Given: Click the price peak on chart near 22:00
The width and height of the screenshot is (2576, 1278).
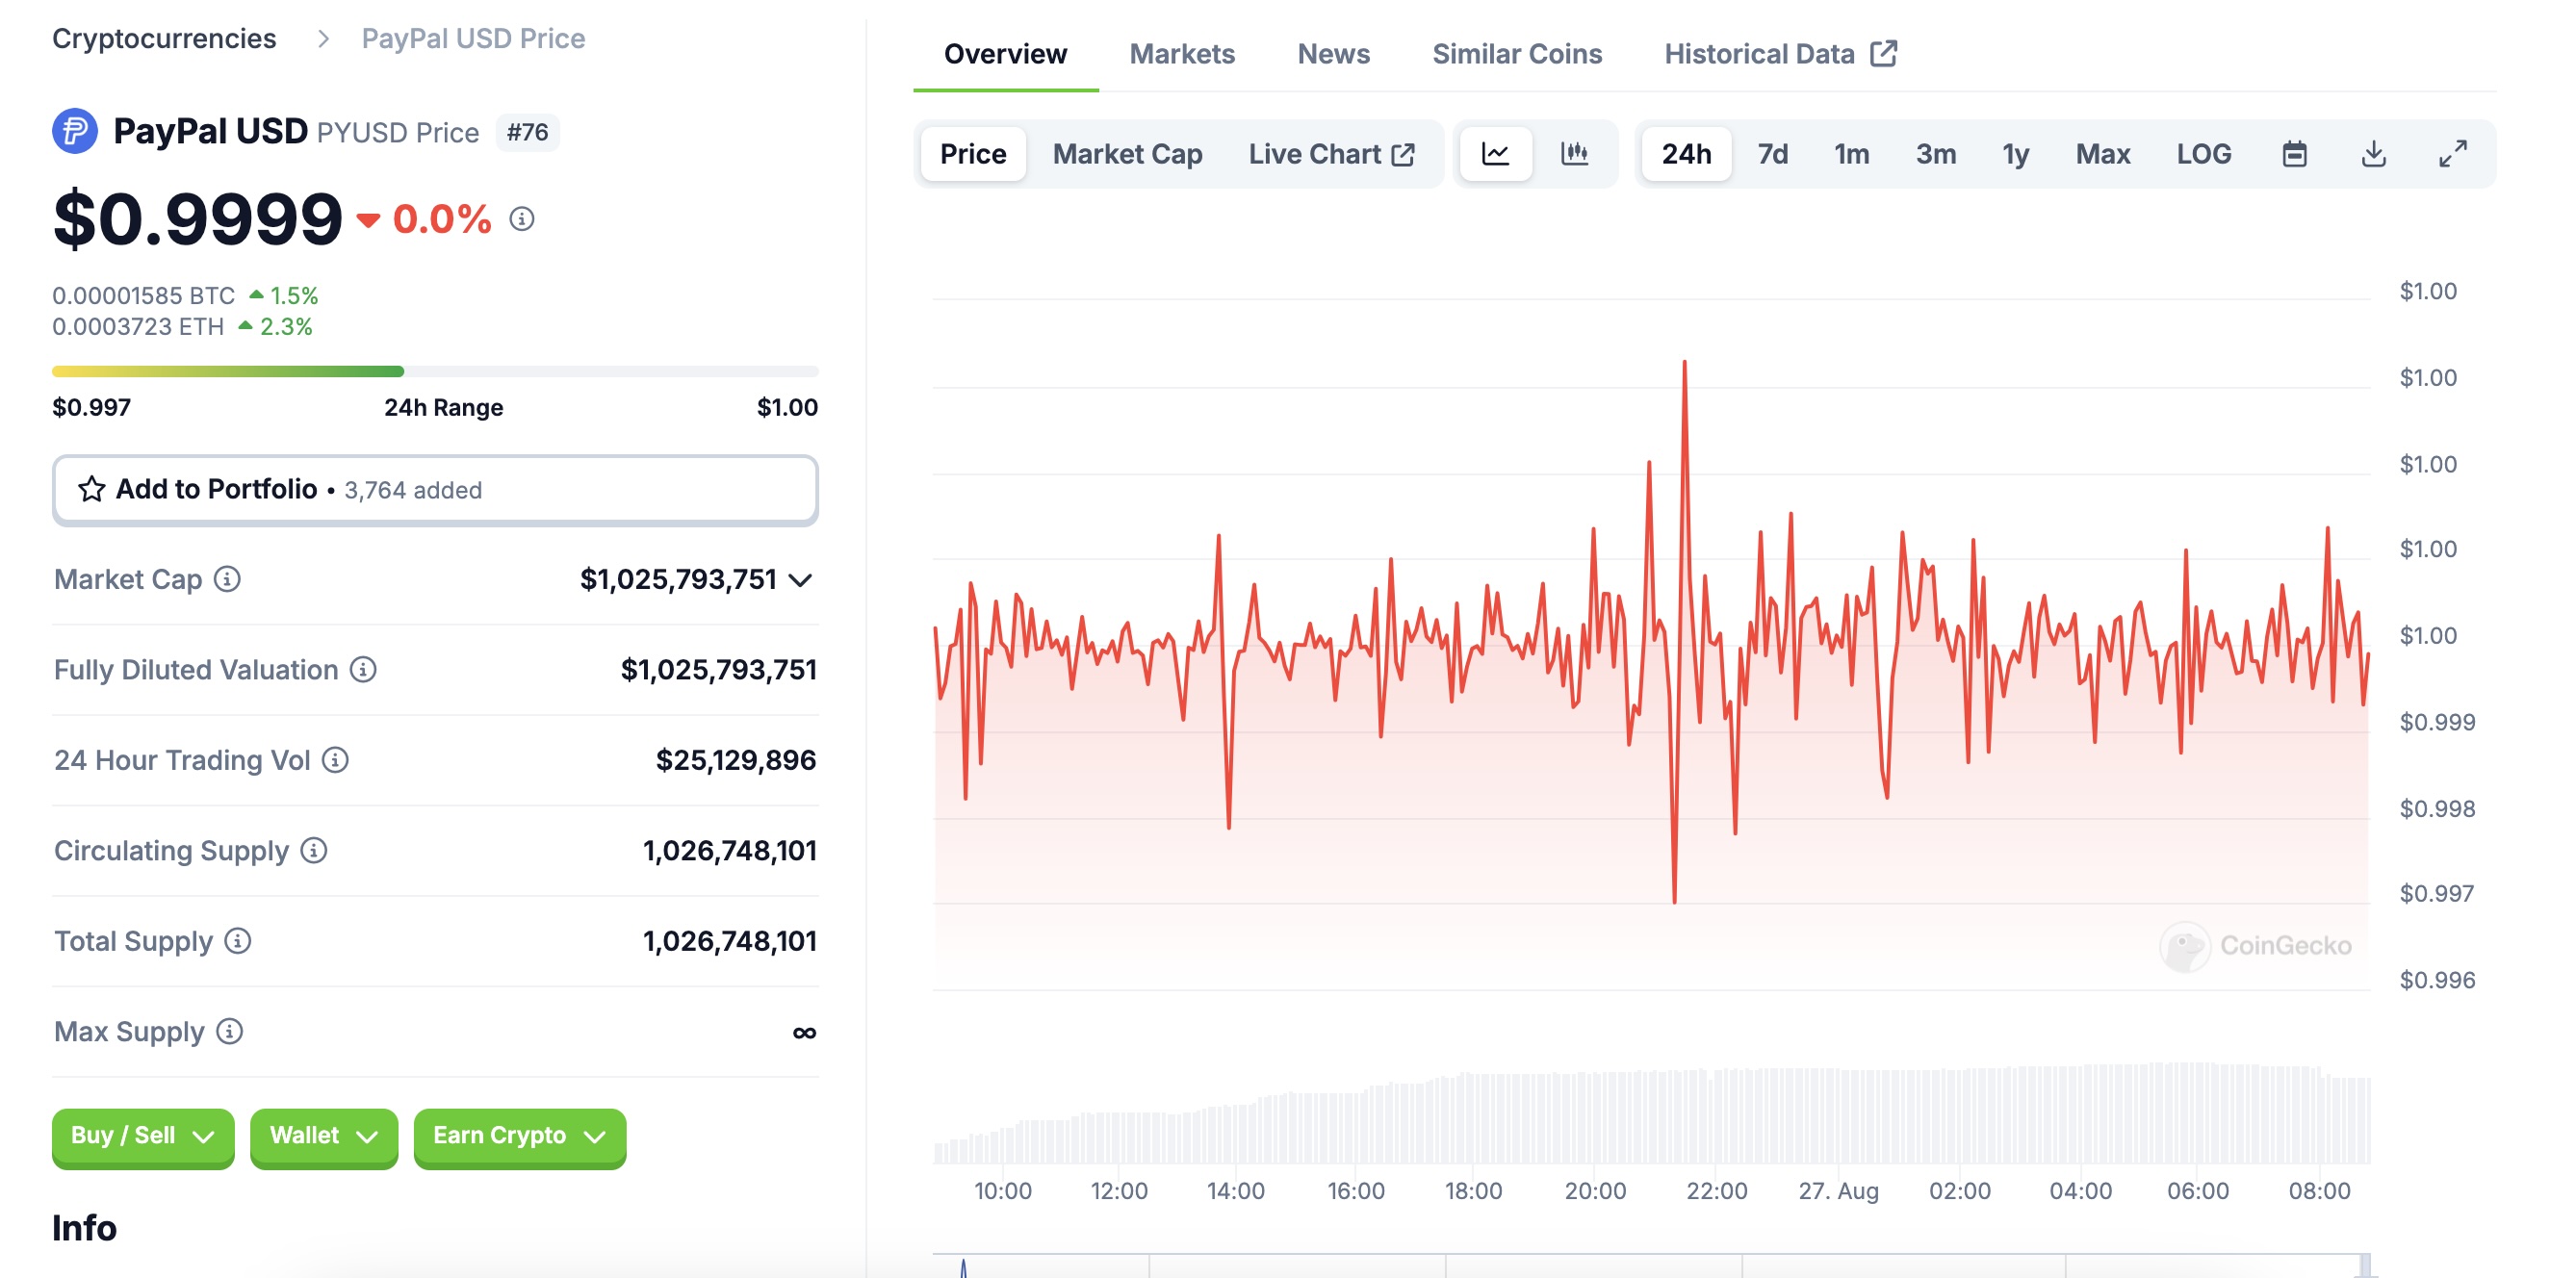Looking at the screenshot, I should pos(1684,362).
